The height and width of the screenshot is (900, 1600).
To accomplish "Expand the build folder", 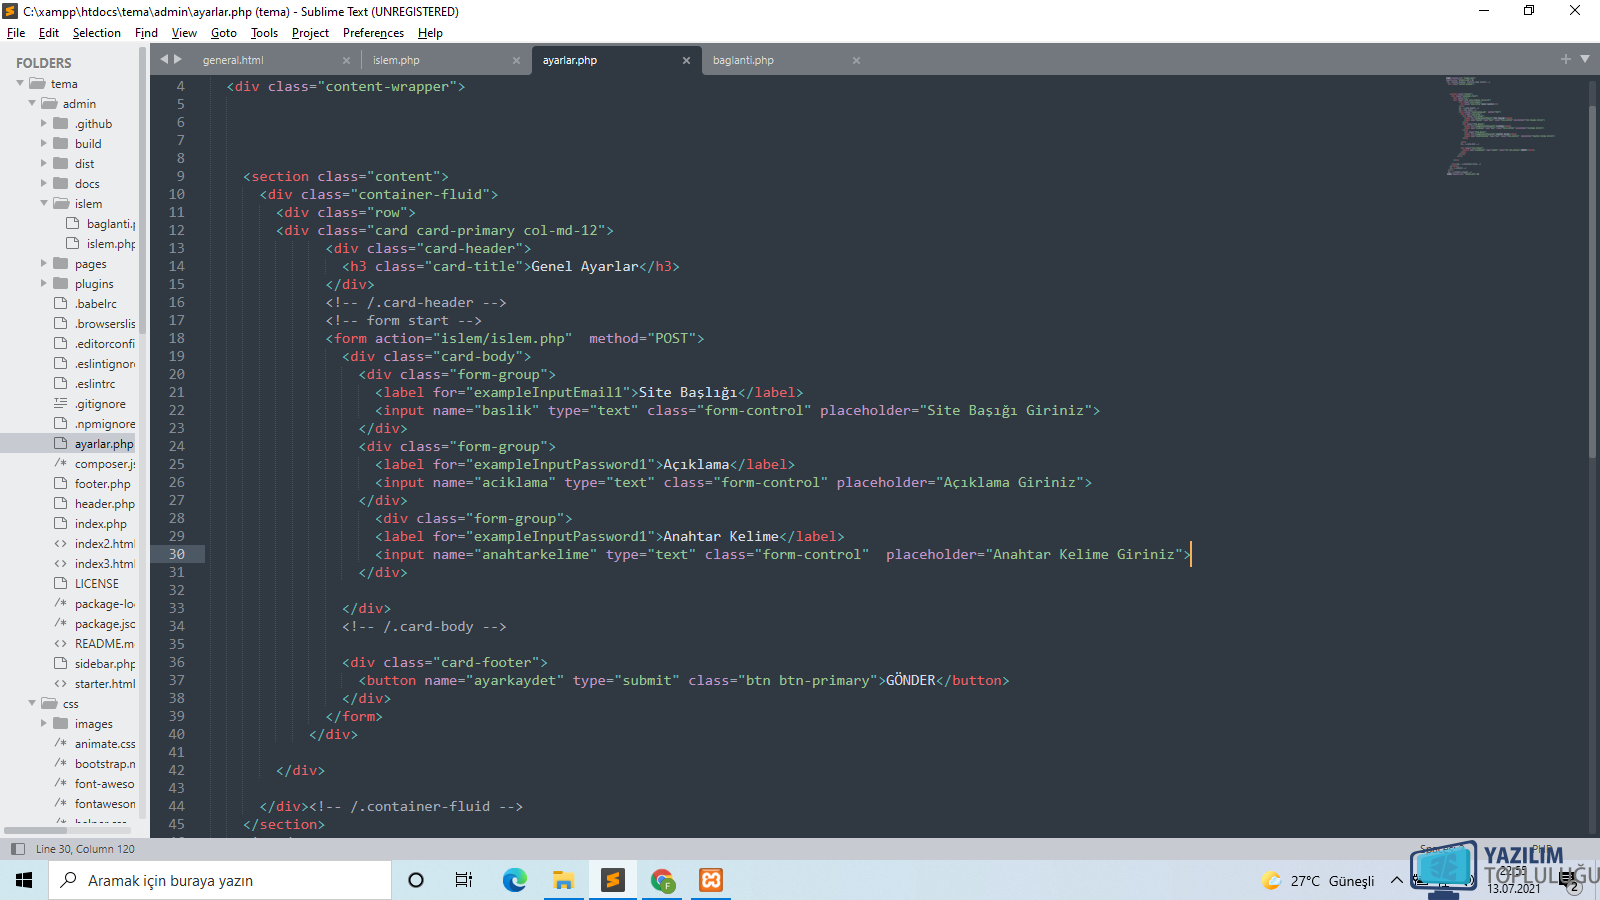I will (x=44, y=144).
